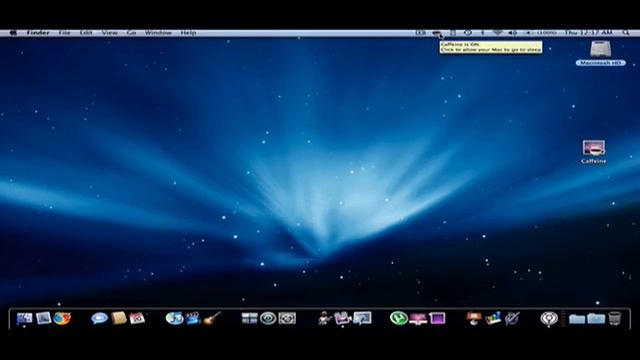Image resolution: width=640 pixels, height=360 pixels.
Task: Open the Apple menu
Action: point(13,33)
